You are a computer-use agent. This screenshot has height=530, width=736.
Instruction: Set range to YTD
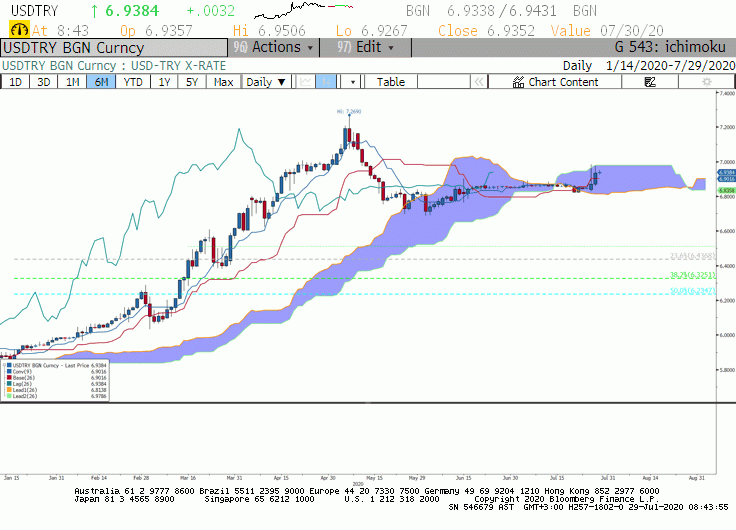tap(133, 82)
